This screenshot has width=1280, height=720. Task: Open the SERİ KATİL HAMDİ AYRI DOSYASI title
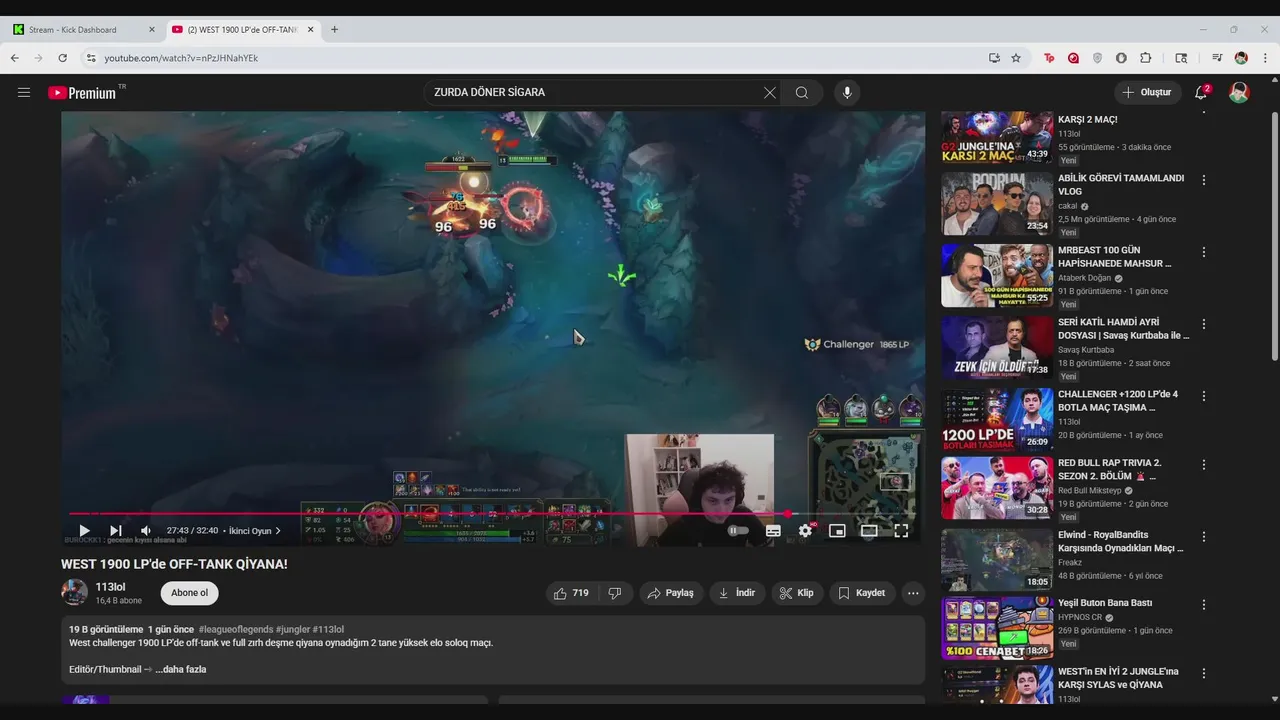[x=1124, y=329]
